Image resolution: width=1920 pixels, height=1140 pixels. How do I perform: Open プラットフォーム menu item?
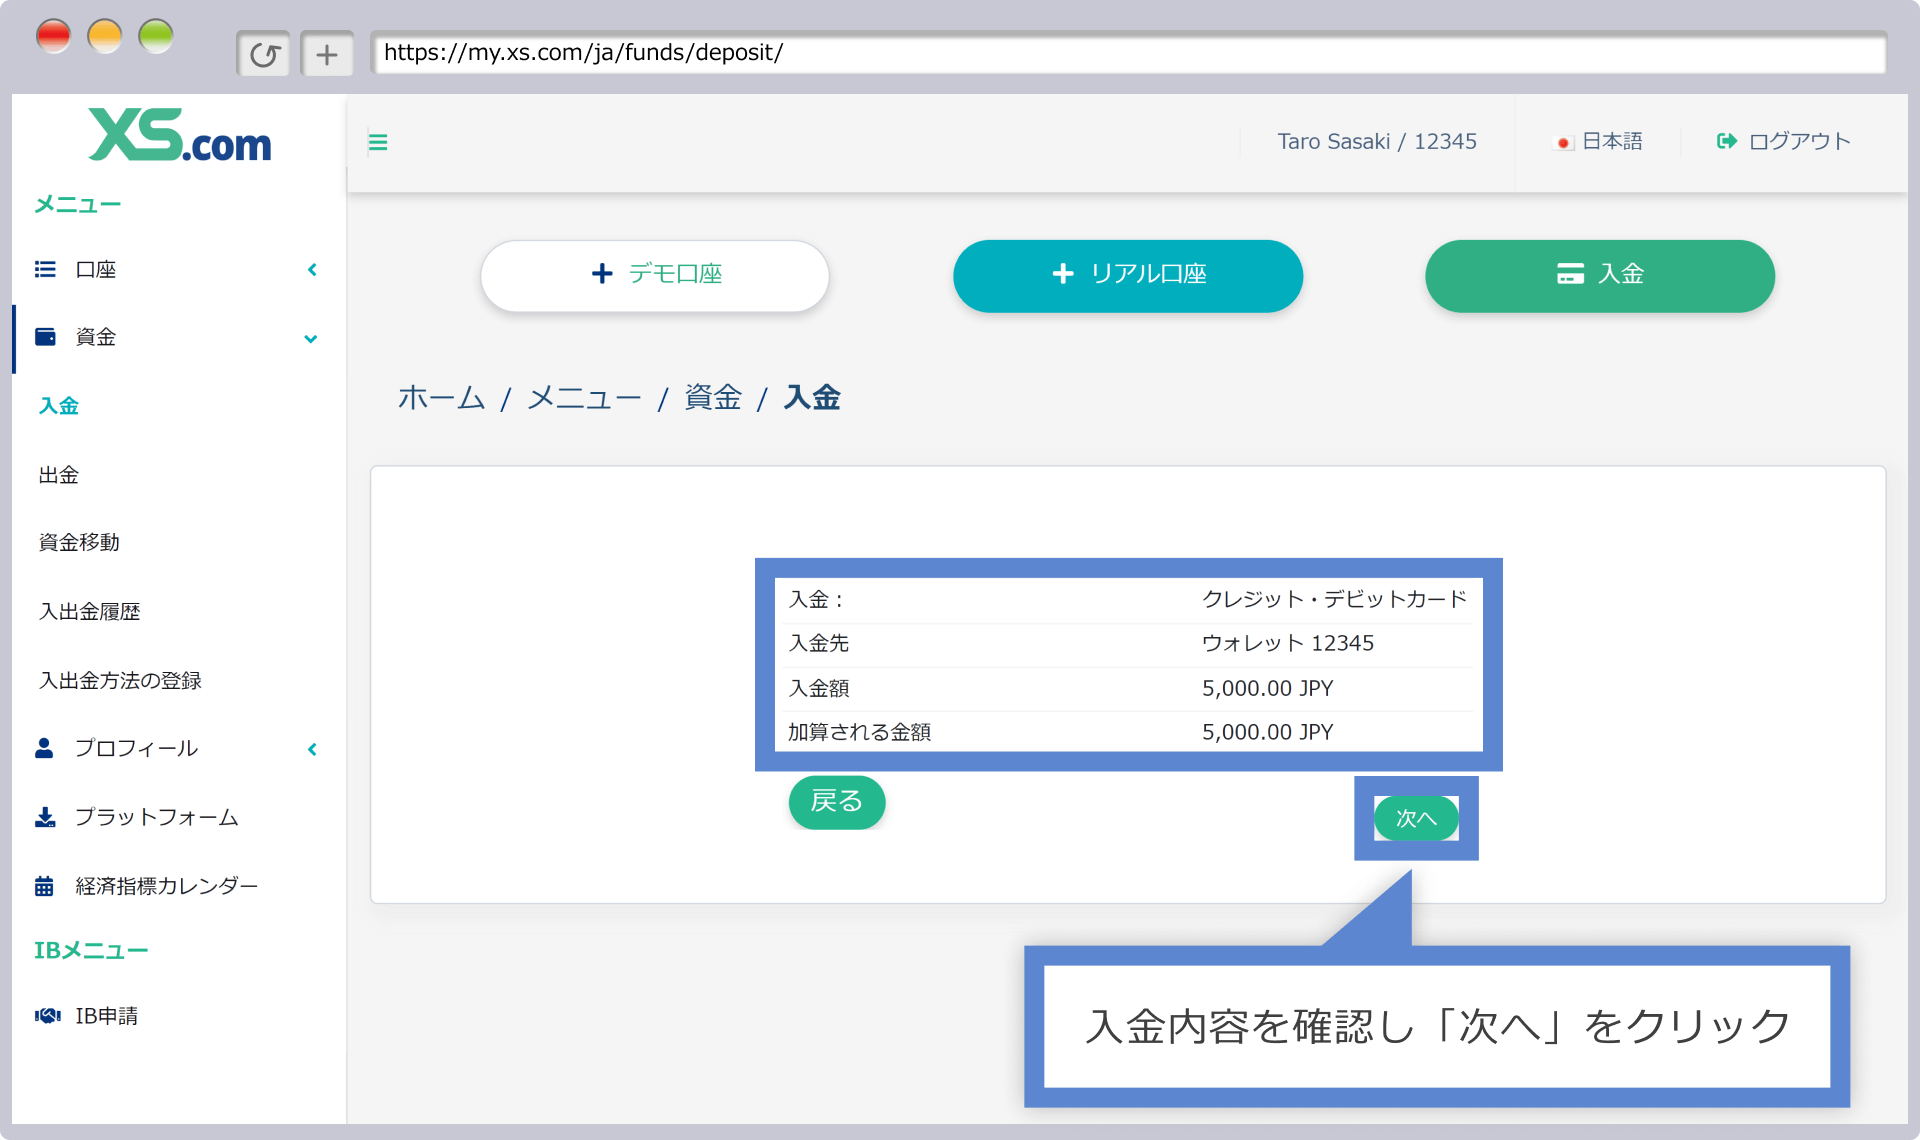pos(156,817)
